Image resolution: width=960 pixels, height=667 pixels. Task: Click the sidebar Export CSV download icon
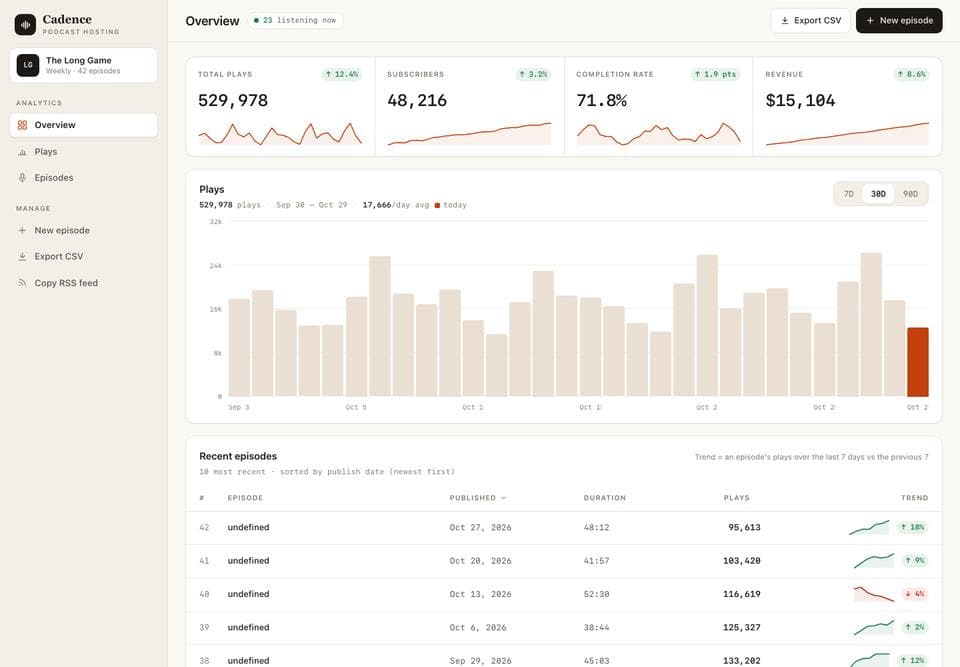23,257
